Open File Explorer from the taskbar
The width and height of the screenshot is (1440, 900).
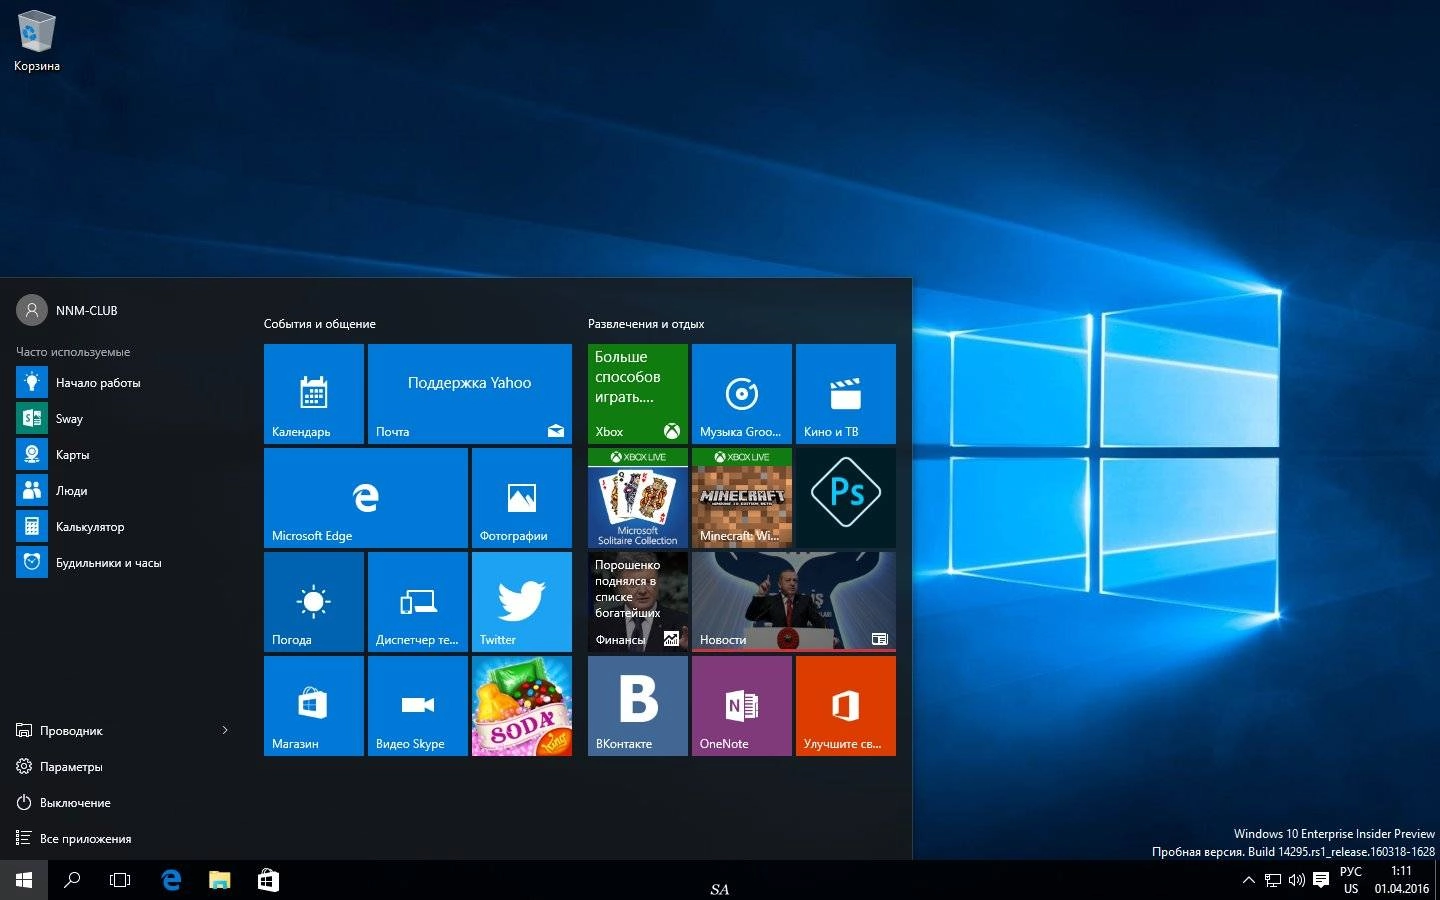coord(220,880)
